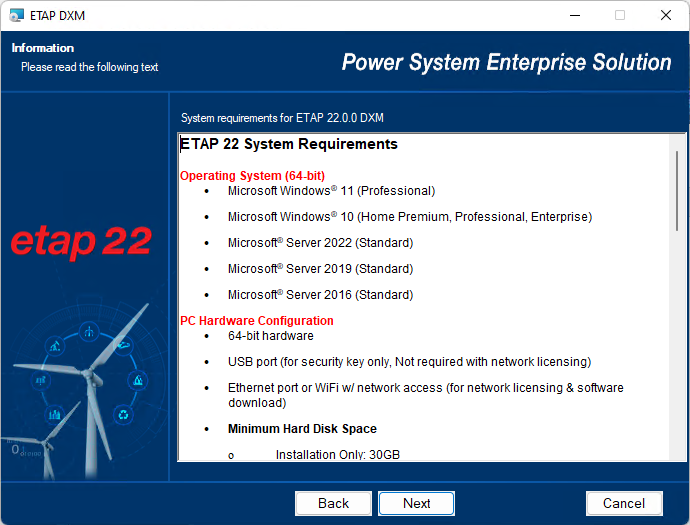
Task: Click the Microsoft Server 2022 (Standard) line
Action: (320, 243)
